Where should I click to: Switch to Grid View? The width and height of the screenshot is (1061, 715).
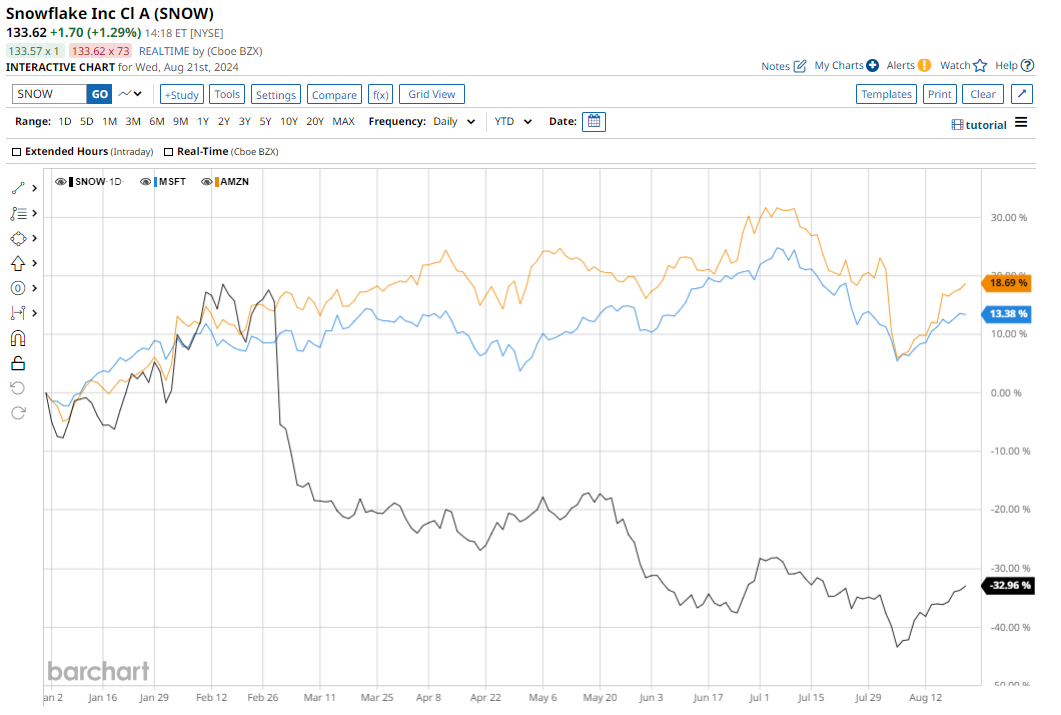pos(432,95)
